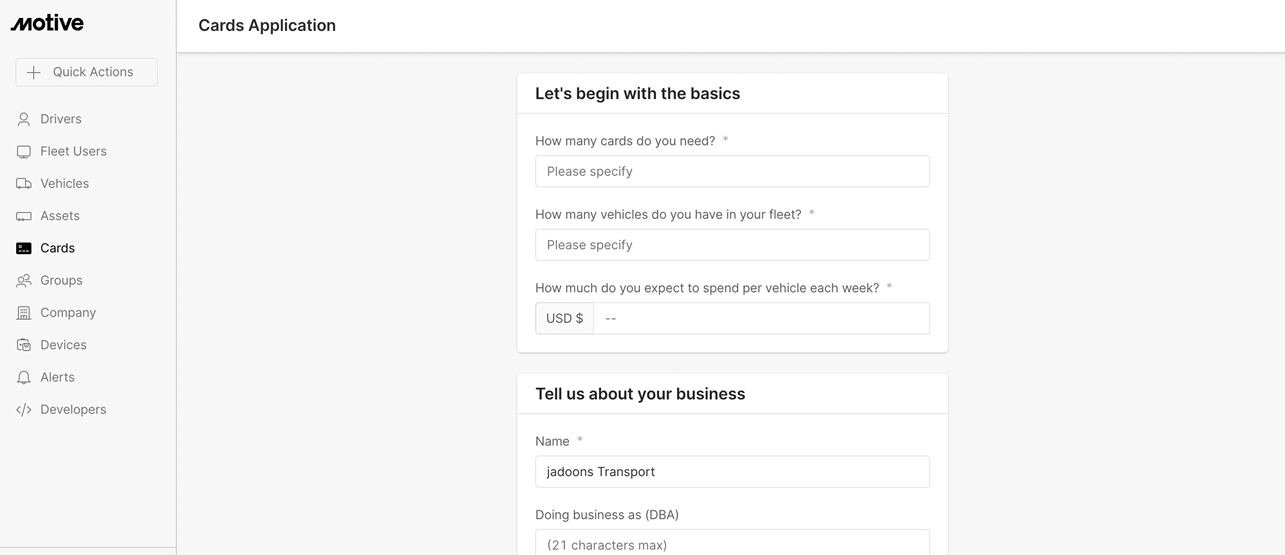This screenshot has height=555, width=1285.
Task: Click the Groups people icon
Action: click(x=24, y=281)
